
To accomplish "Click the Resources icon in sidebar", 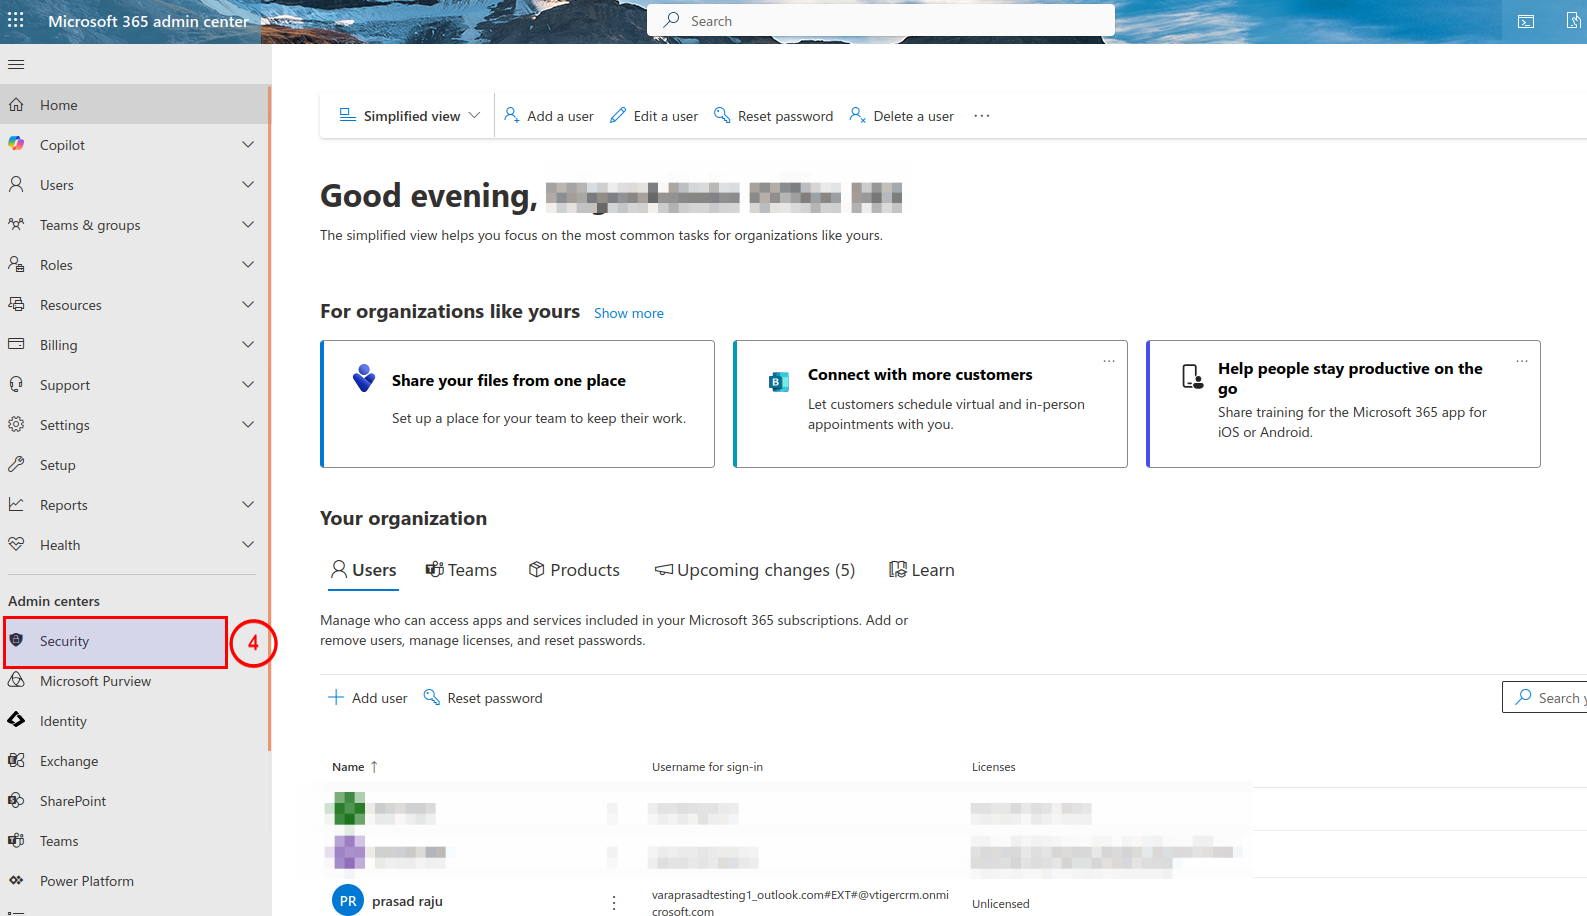I will click(16, 304).
